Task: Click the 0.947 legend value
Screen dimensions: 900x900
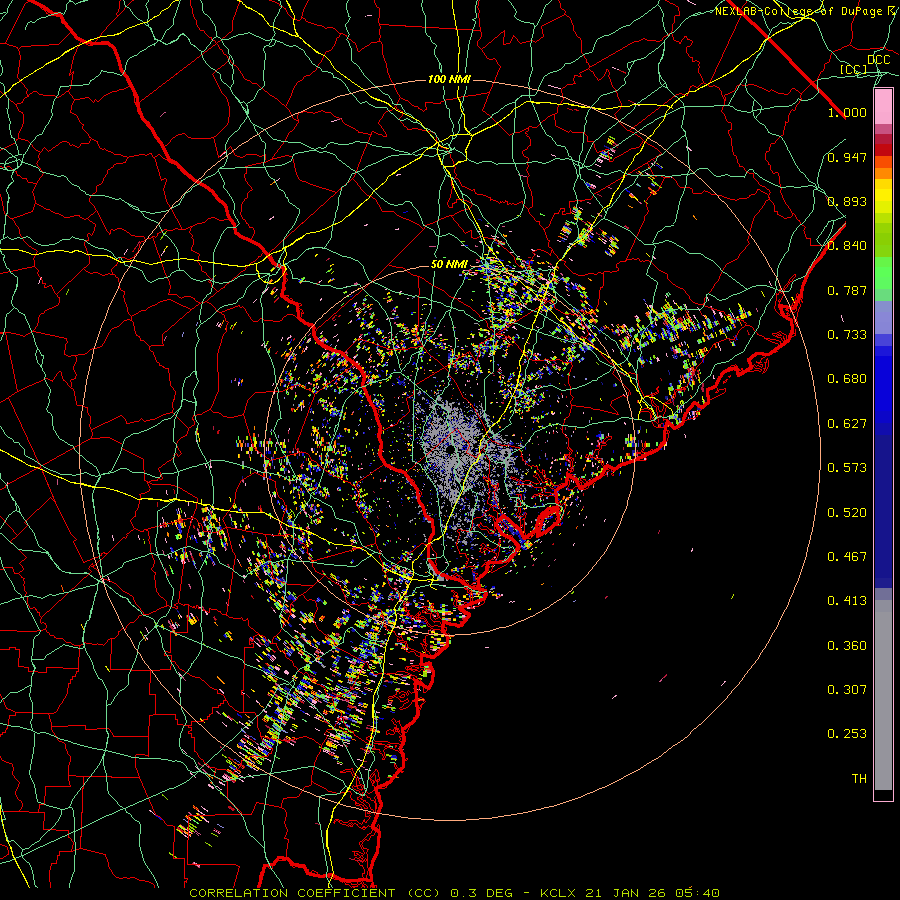Action: click(x=847, y=157)
